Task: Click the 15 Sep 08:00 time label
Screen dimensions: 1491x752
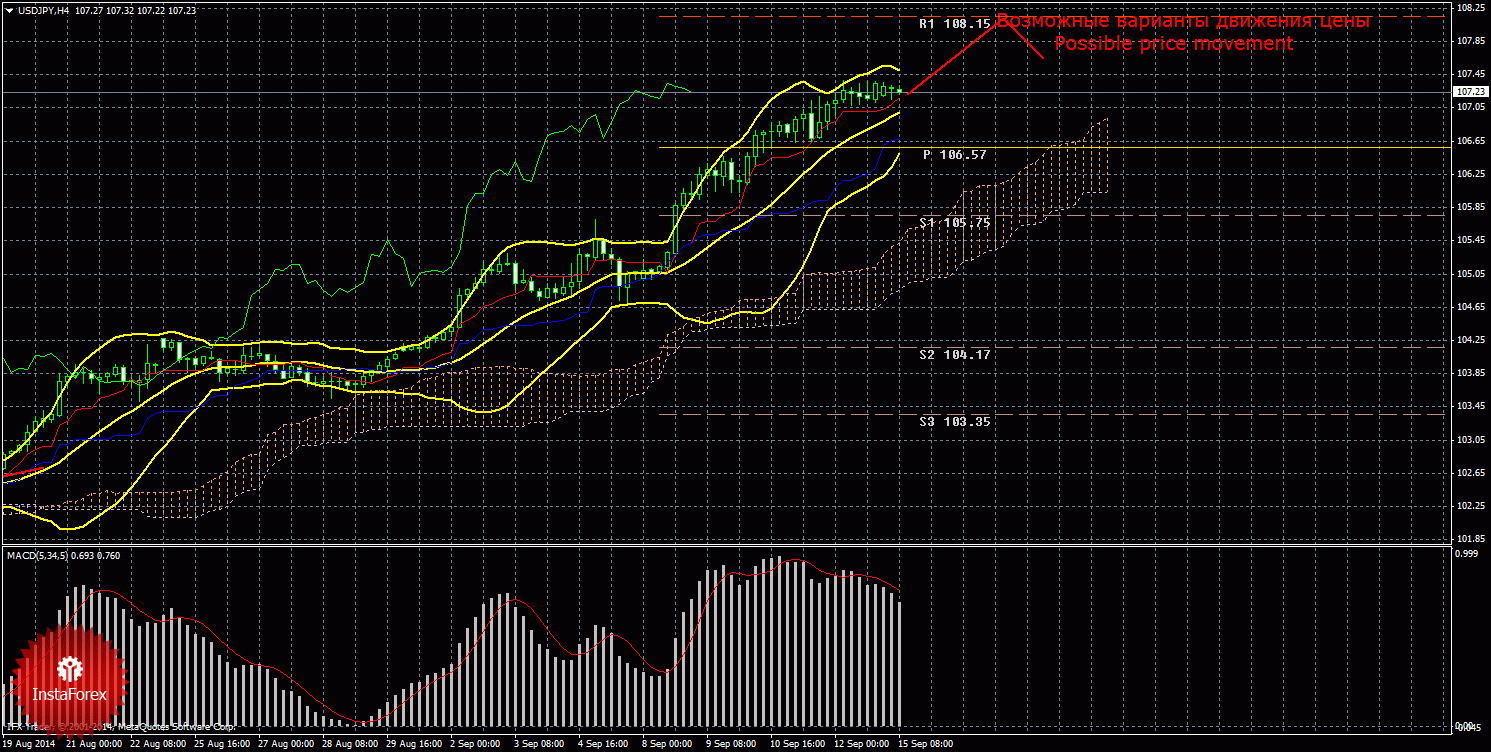Action: point(925,744)
